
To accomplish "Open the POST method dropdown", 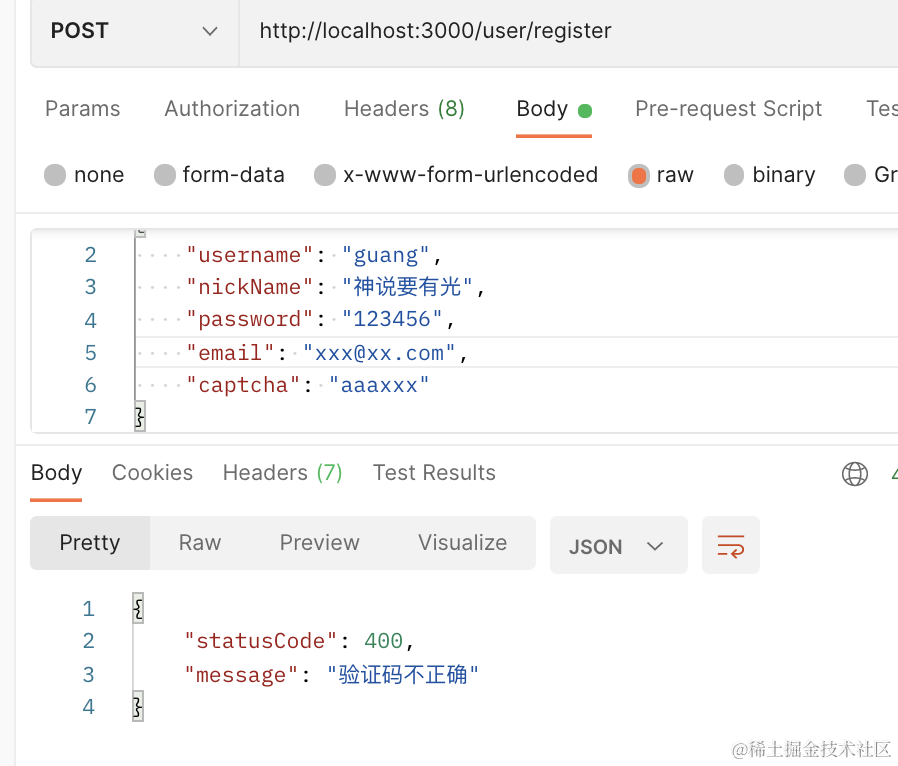I will (x=134, y=31).
